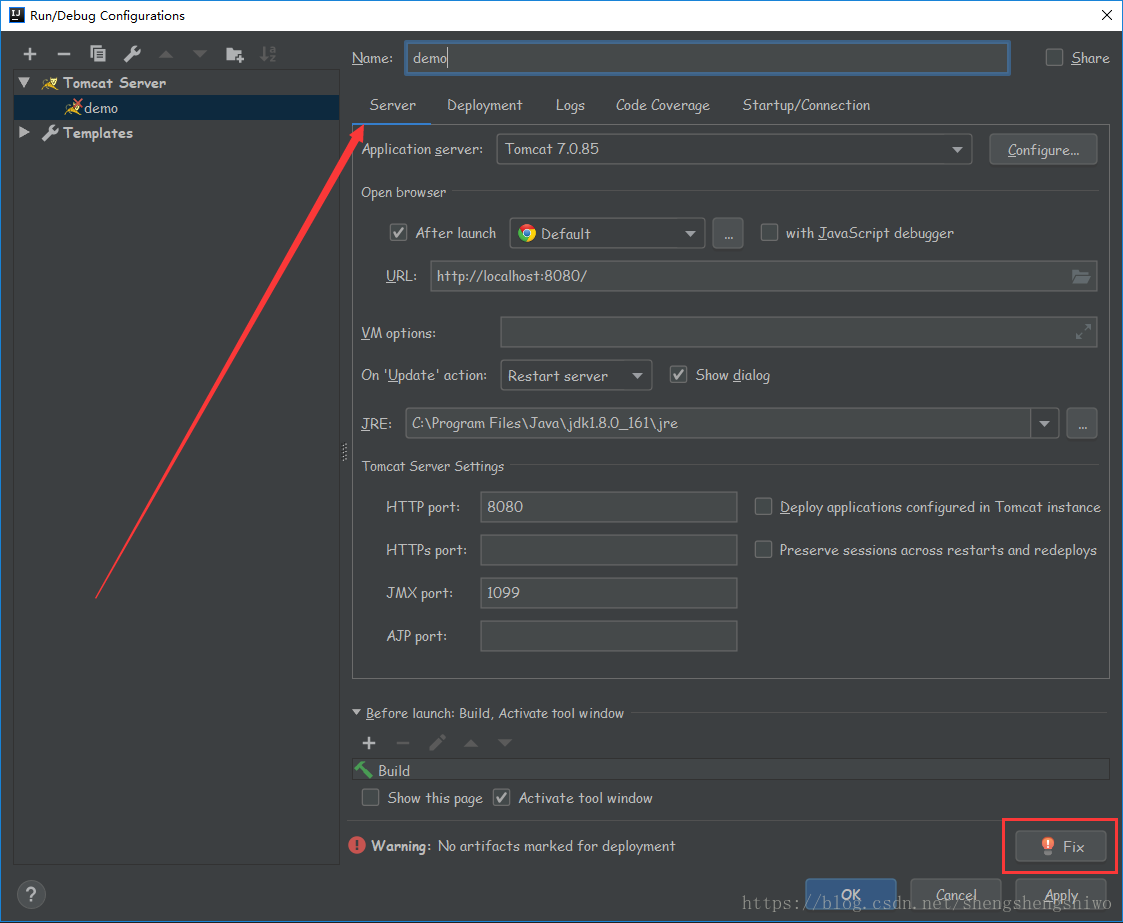
Task: Add a Before launch task
Action: [x=369, y=743]
